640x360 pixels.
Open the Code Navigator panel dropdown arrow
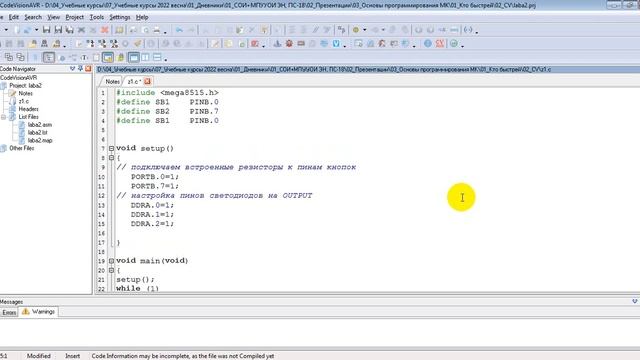(72, 69)
